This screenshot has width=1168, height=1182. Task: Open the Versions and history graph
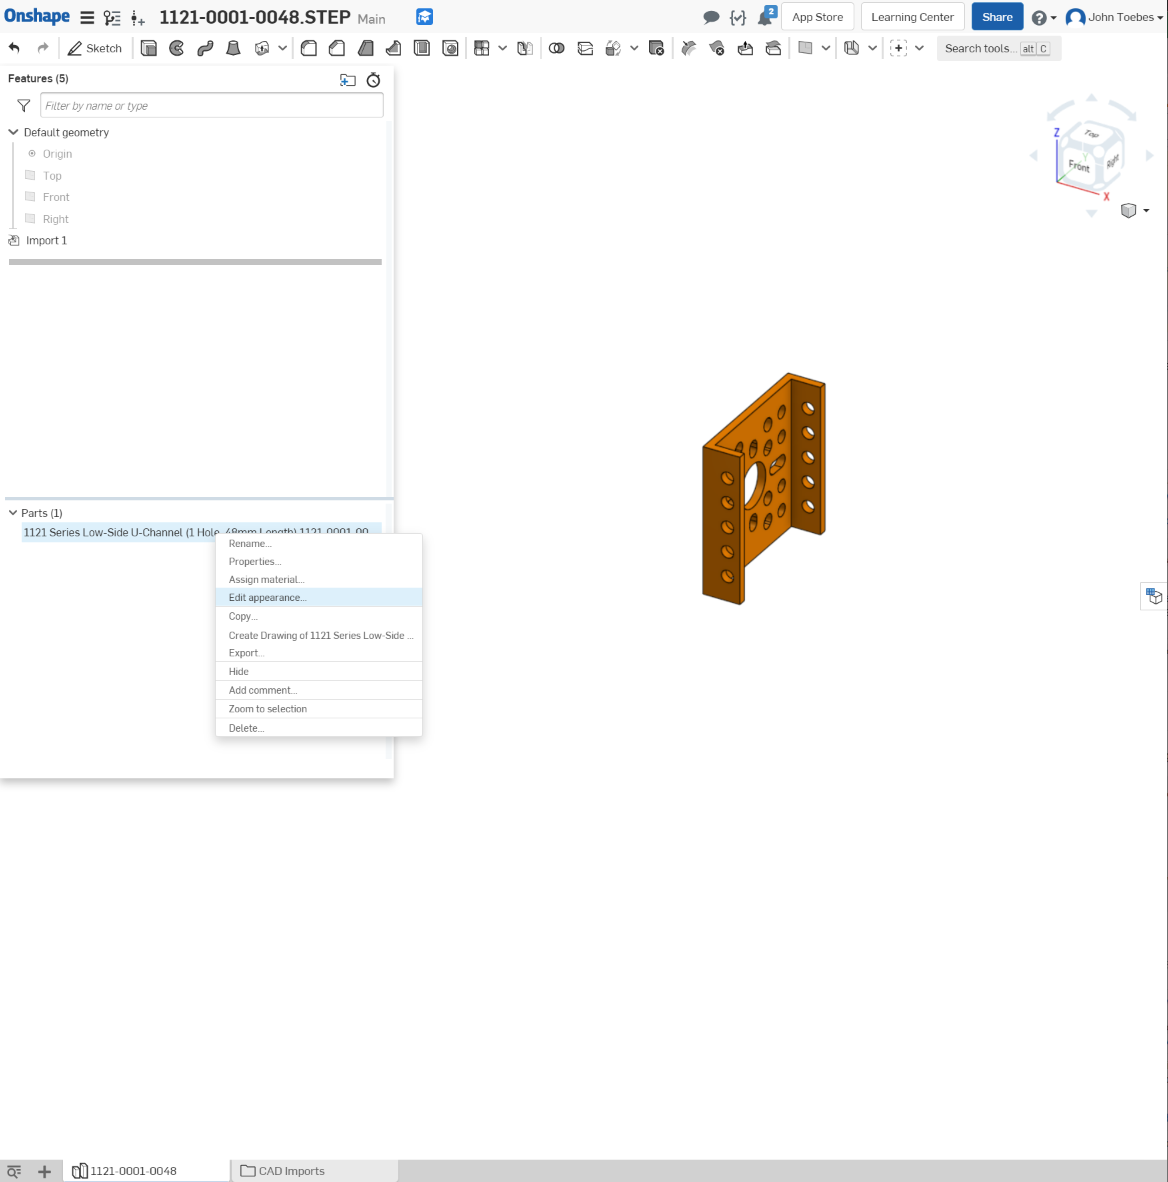pyautogui.click(x=112, y=17)
